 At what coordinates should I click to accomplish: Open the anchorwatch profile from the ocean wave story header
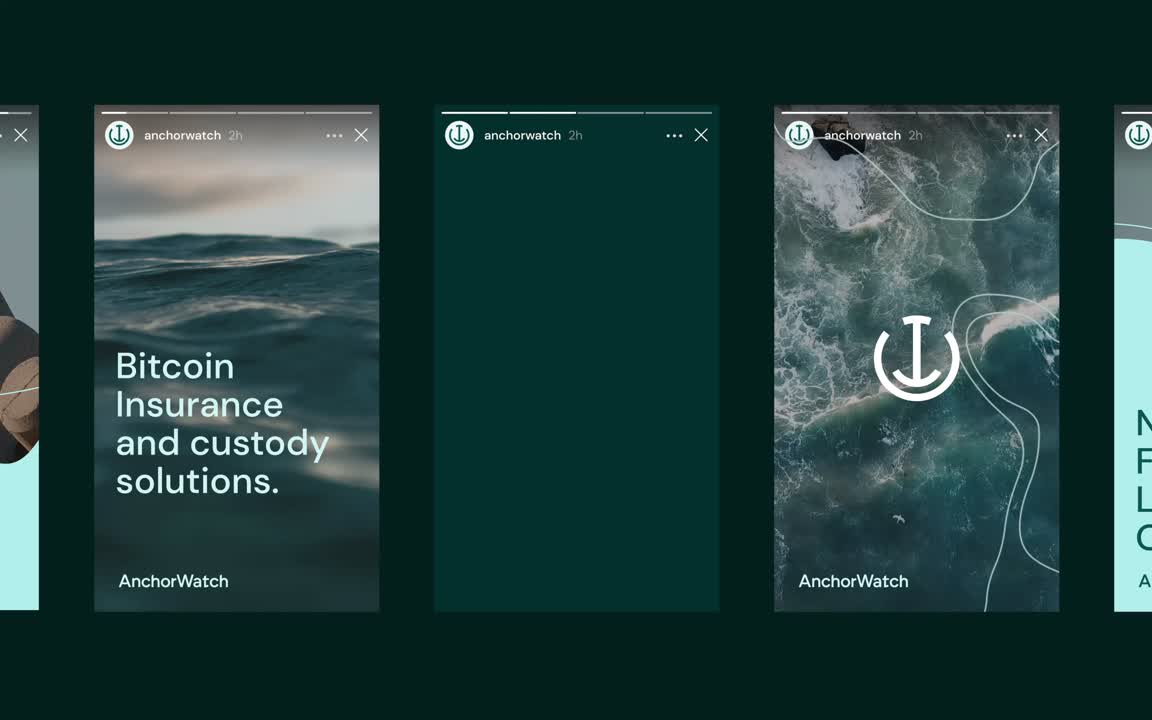[x=862, y=135]
